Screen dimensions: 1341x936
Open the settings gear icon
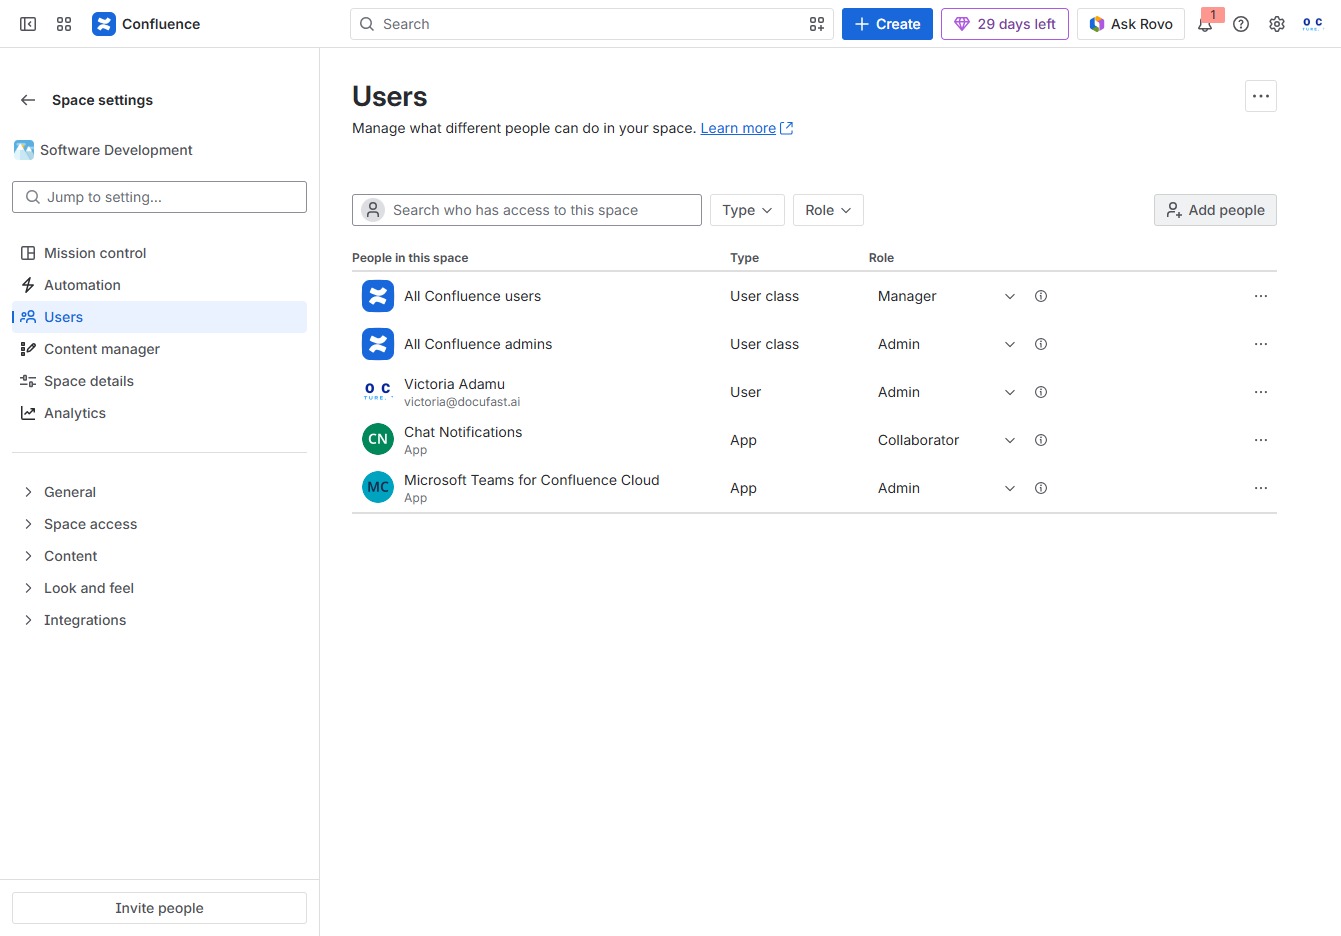tap(1277, 24)
